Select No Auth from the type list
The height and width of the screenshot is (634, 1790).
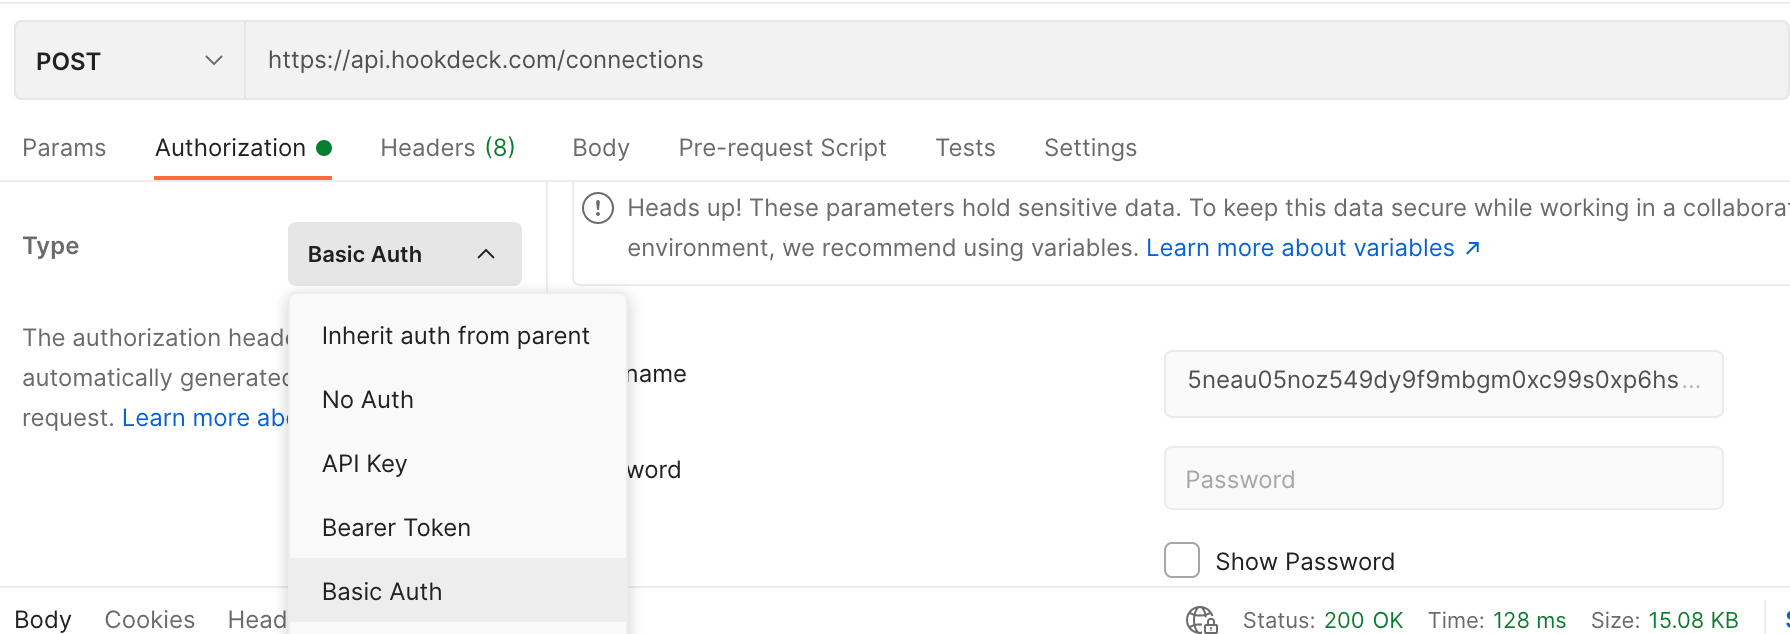click(368, 400)
